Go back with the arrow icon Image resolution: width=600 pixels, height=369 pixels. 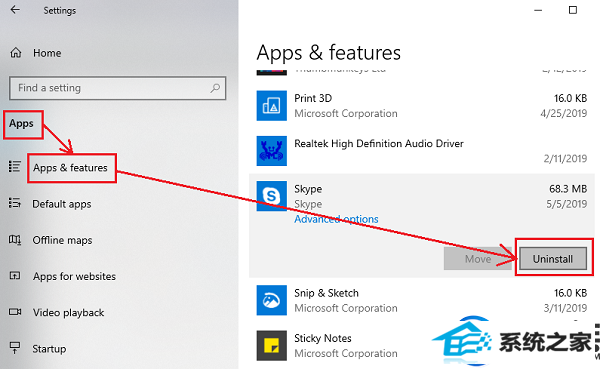pos(15,10)
